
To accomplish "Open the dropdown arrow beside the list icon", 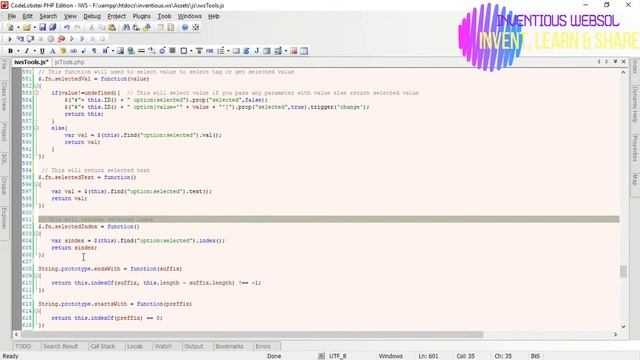I will 228,51.
